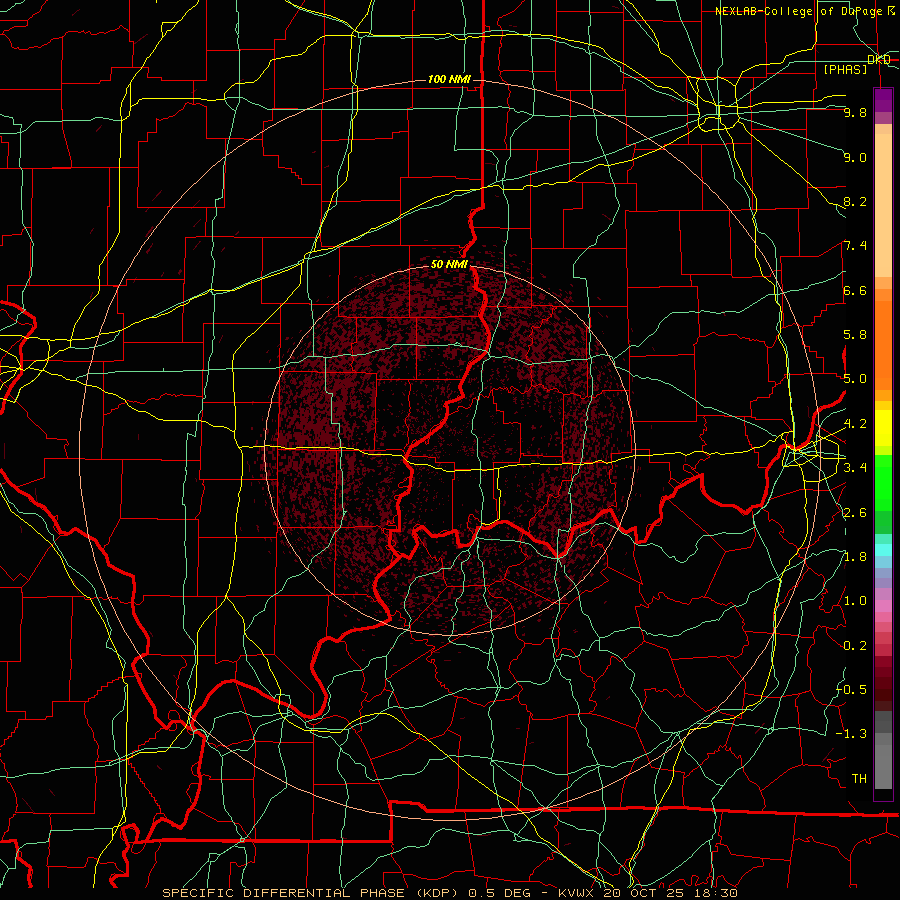Pick the yellow swatch in the color bar
900x900 pixels.
pos(883,428)
